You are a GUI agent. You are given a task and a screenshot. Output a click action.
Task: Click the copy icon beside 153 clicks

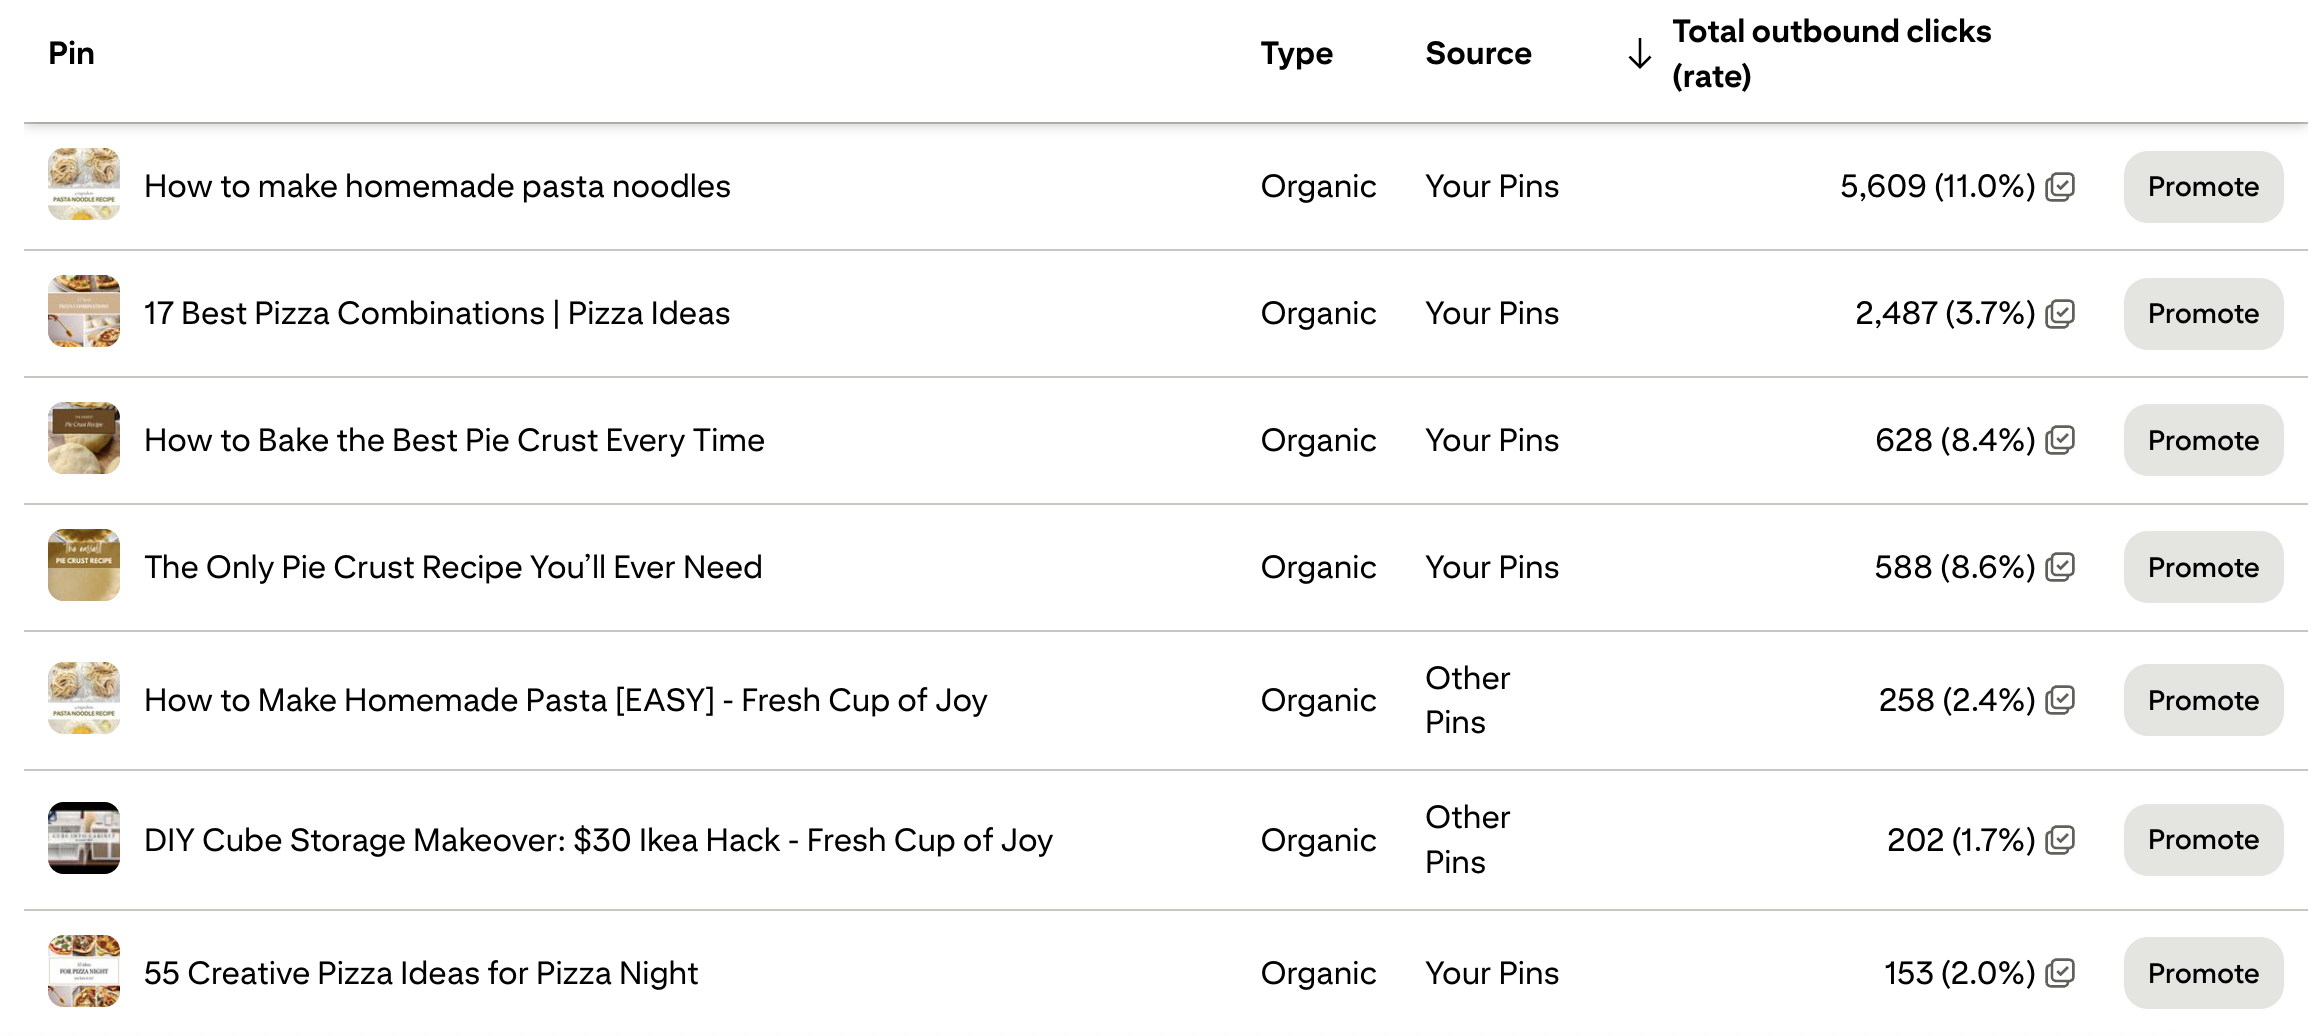click(2062, 973)
